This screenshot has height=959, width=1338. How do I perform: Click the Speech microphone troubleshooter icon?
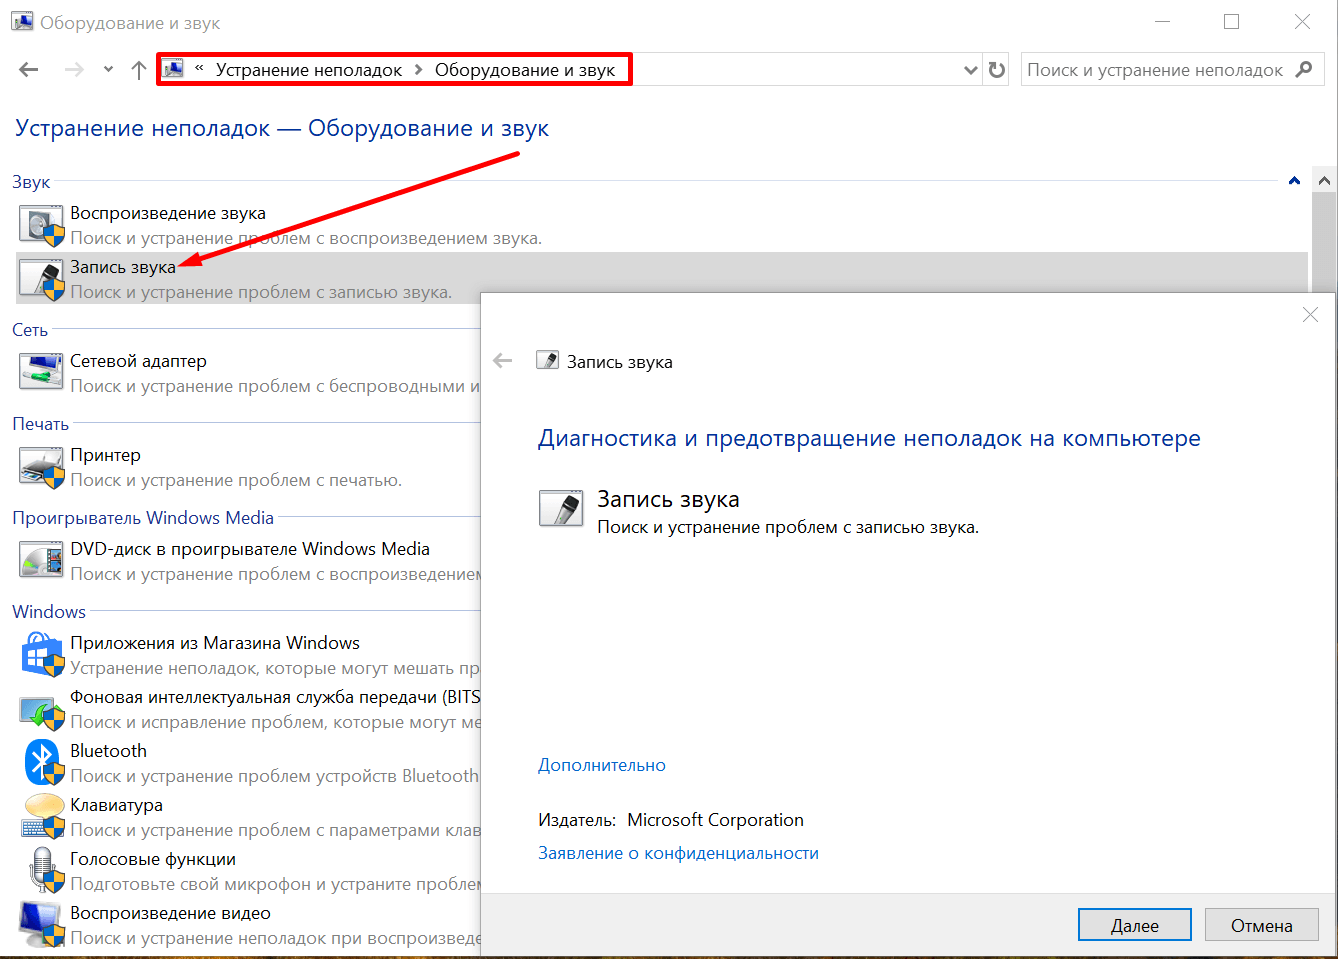pyautogui.click(x=41, y=871)
